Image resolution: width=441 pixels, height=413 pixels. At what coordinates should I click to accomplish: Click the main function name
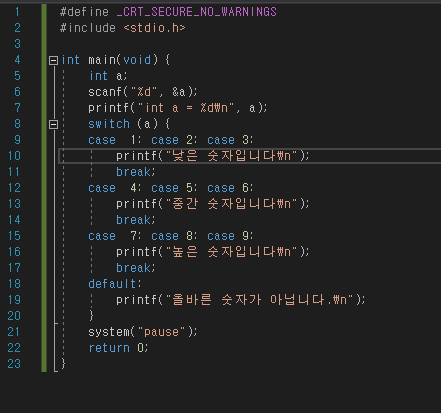(102, 60)
